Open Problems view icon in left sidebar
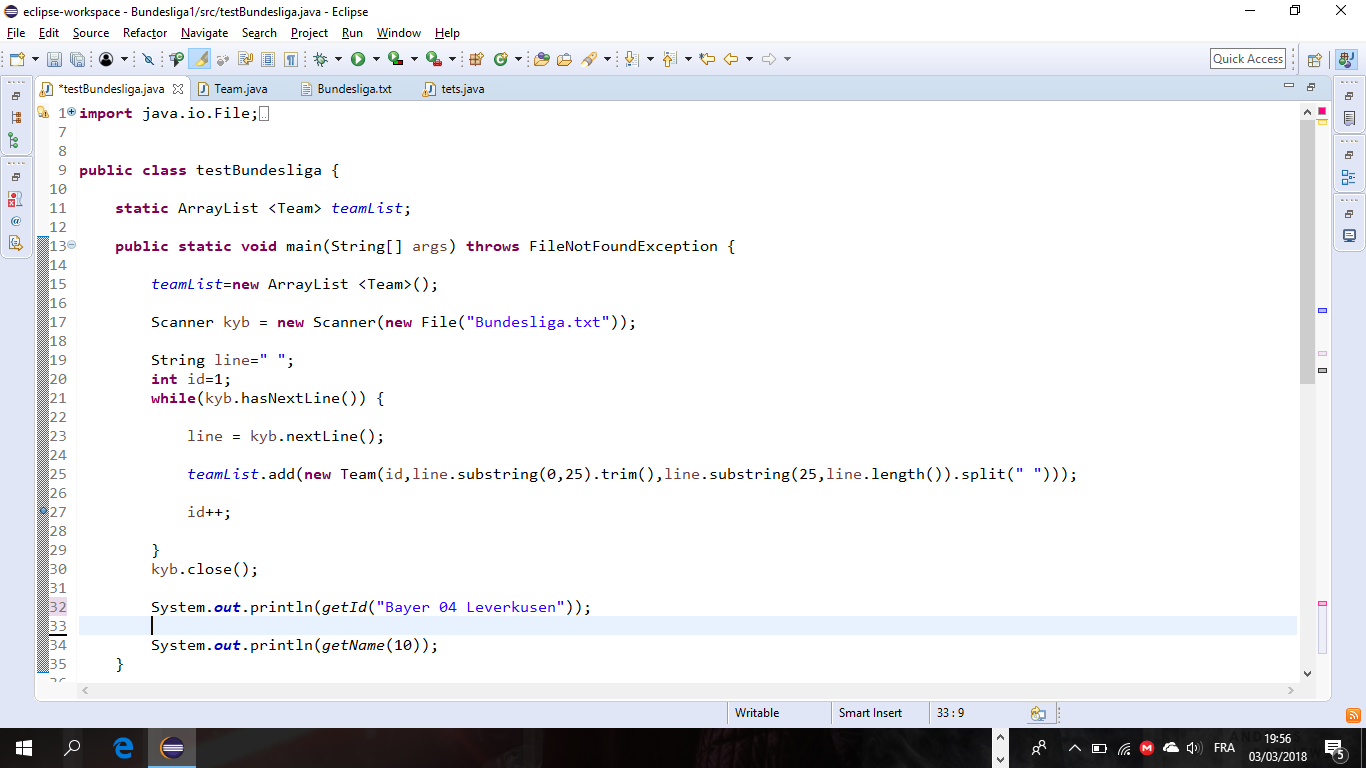Screen dimensions: 1366x768 coord(15,199)
